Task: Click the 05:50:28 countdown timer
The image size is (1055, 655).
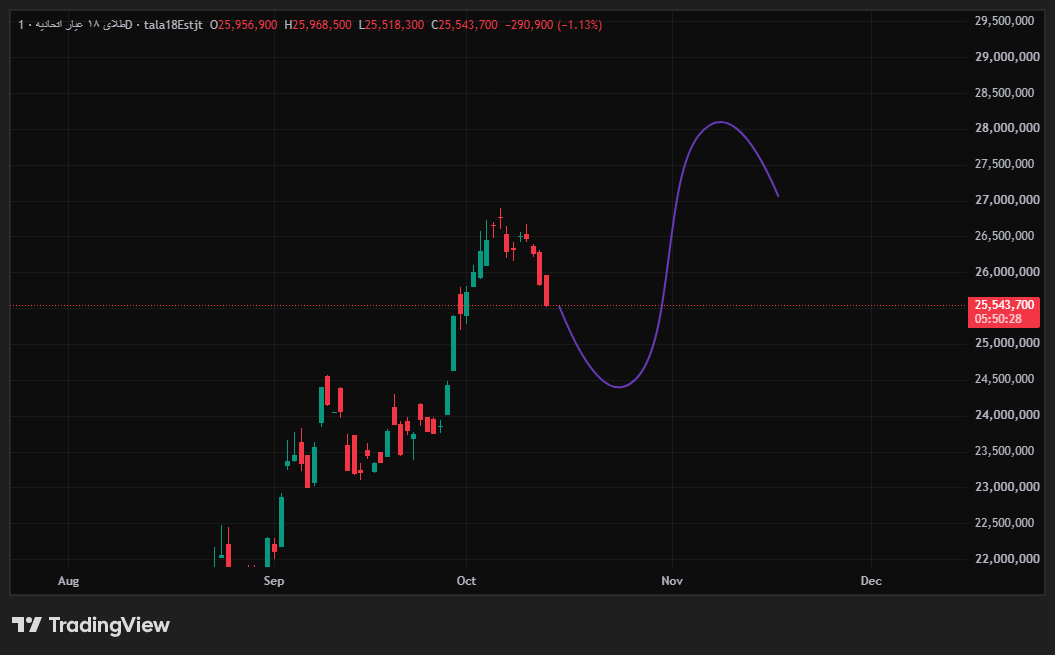Action: (x=998, y=319)
